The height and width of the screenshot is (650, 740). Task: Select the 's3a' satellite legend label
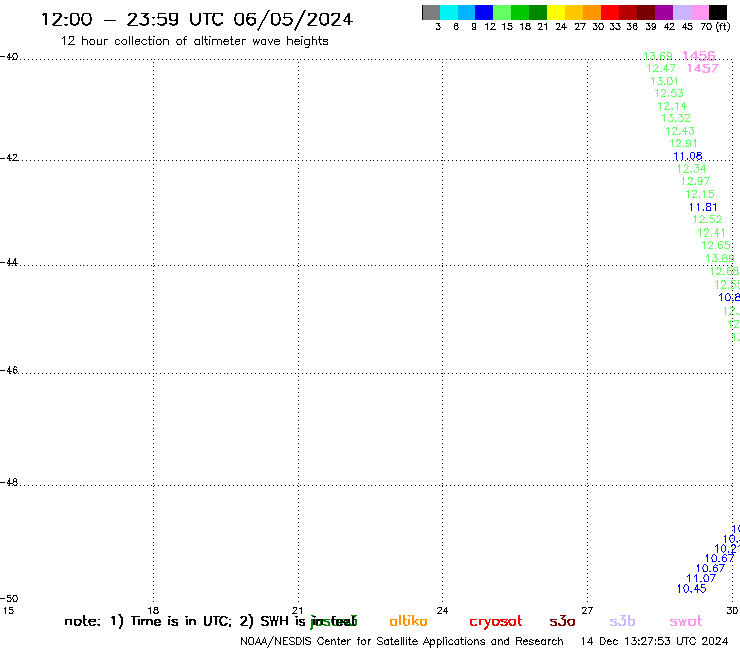click(x=562, y=621)
